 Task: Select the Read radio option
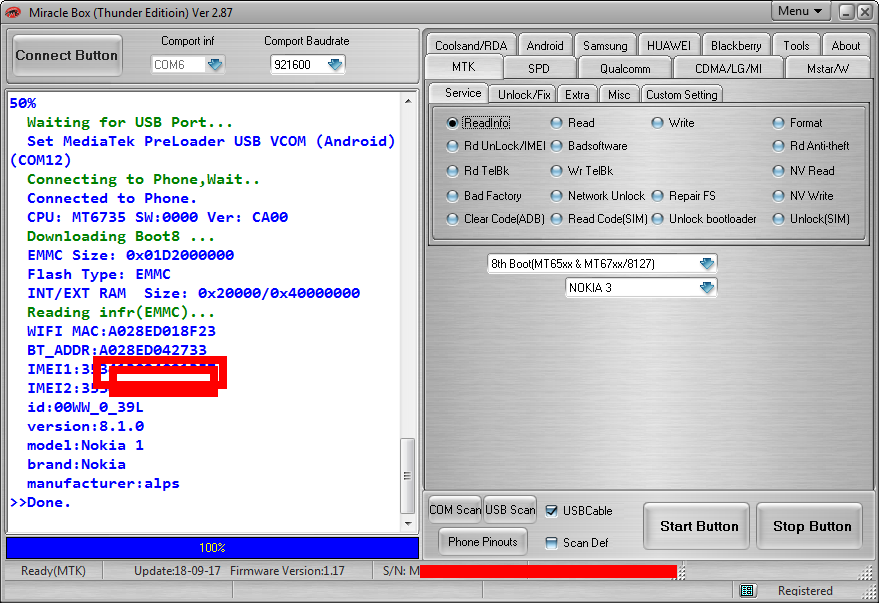pyautogui.click(x=556, y=123)
